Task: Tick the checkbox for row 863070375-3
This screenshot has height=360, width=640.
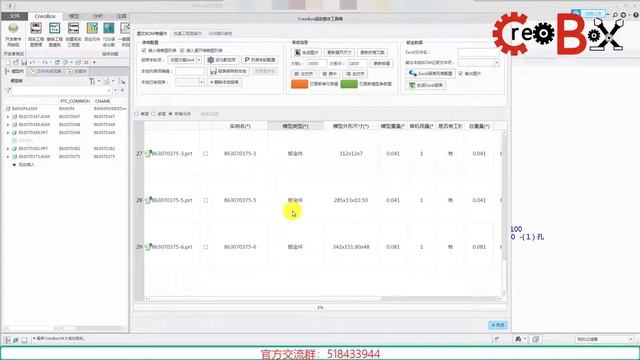Action: click(x=206, y=154)
